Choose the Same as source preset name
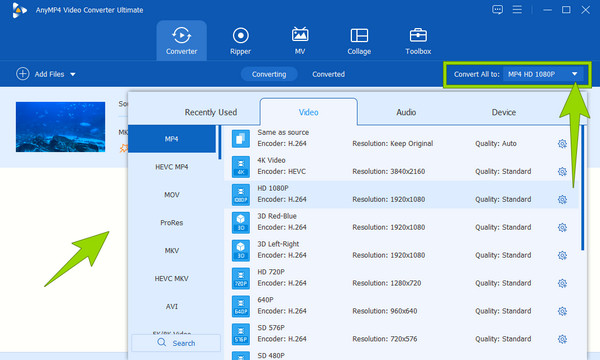 (x=283, y=132)
